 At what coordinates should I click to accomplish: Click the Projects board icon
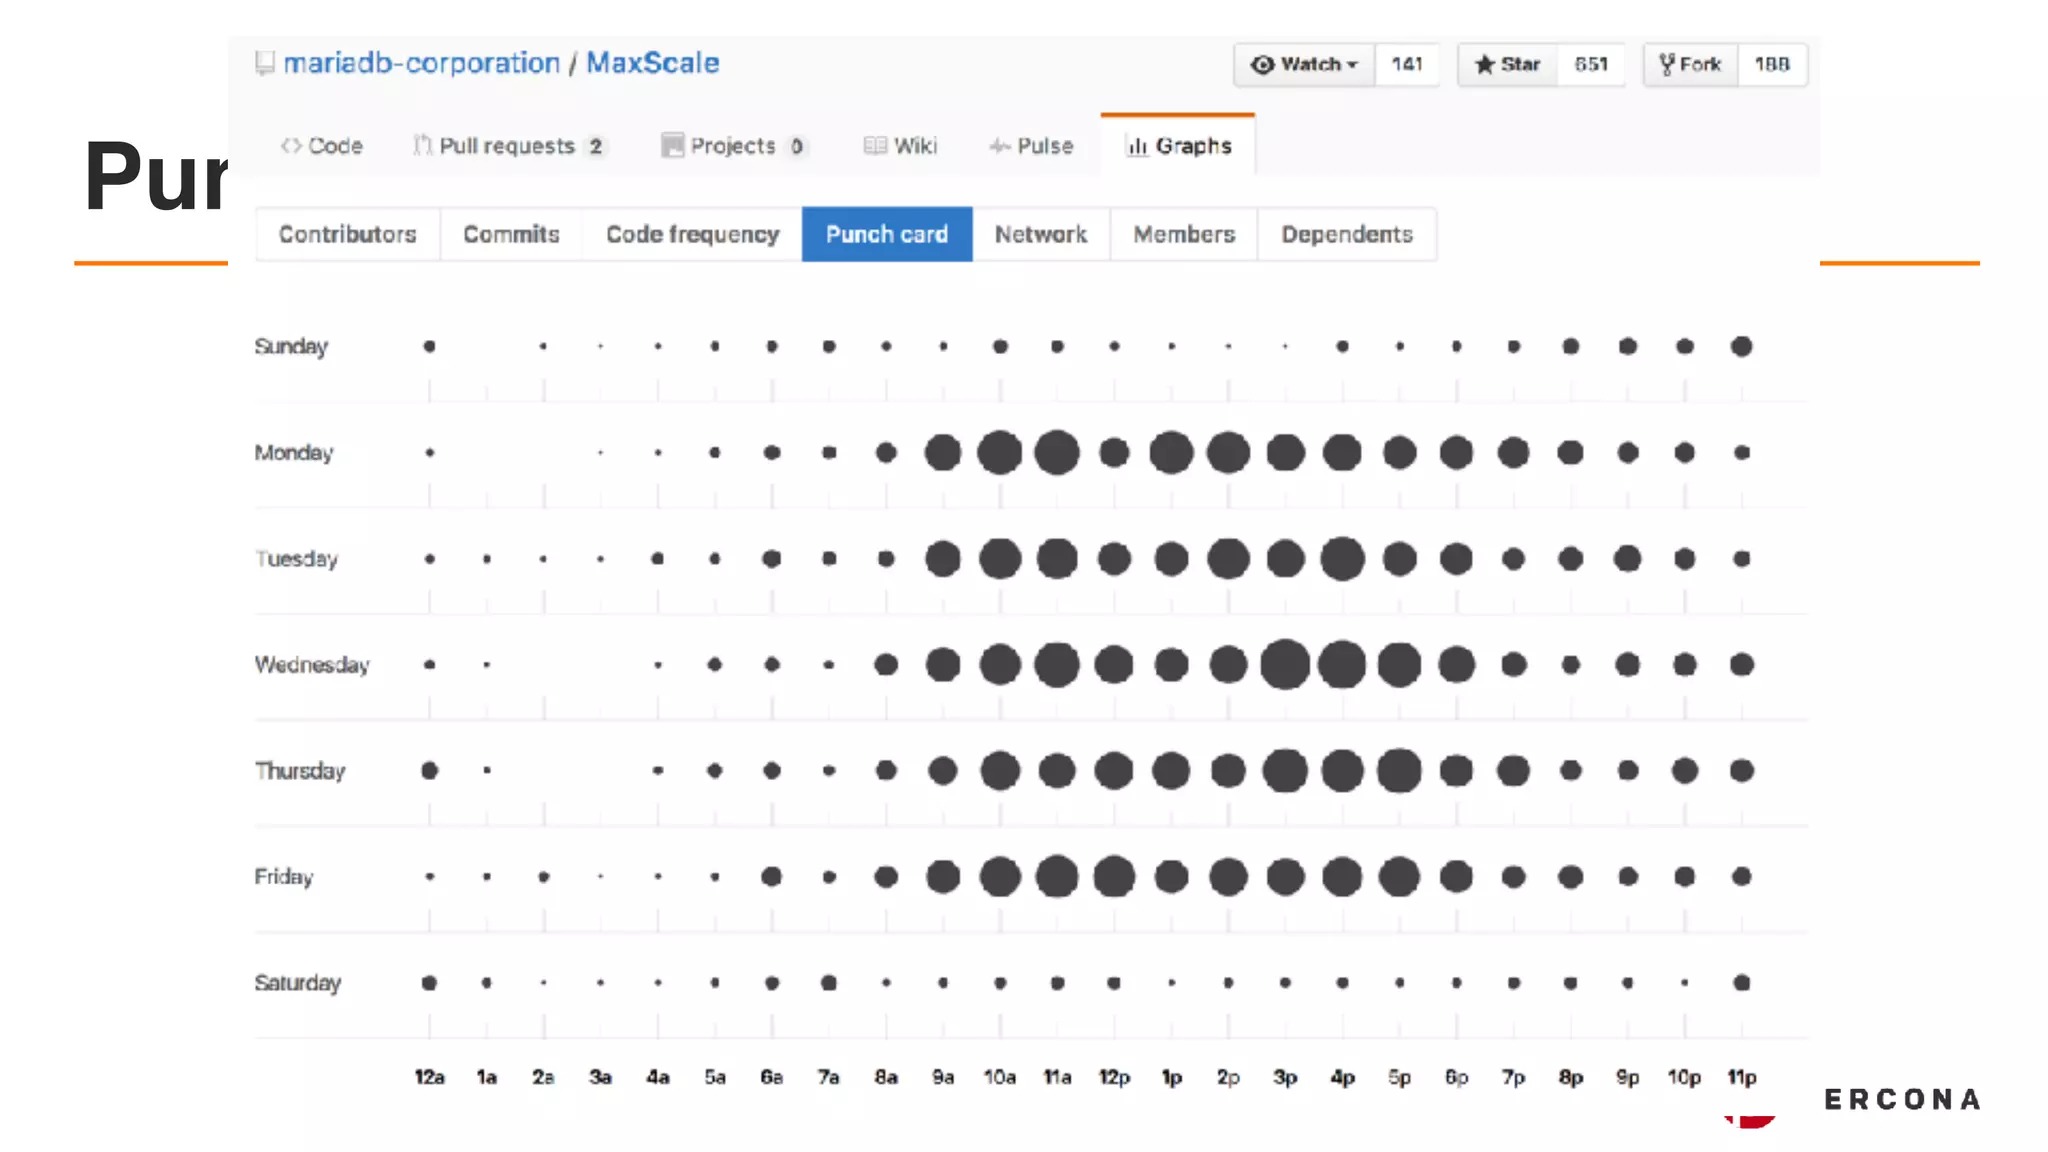[x=673, y=146]
